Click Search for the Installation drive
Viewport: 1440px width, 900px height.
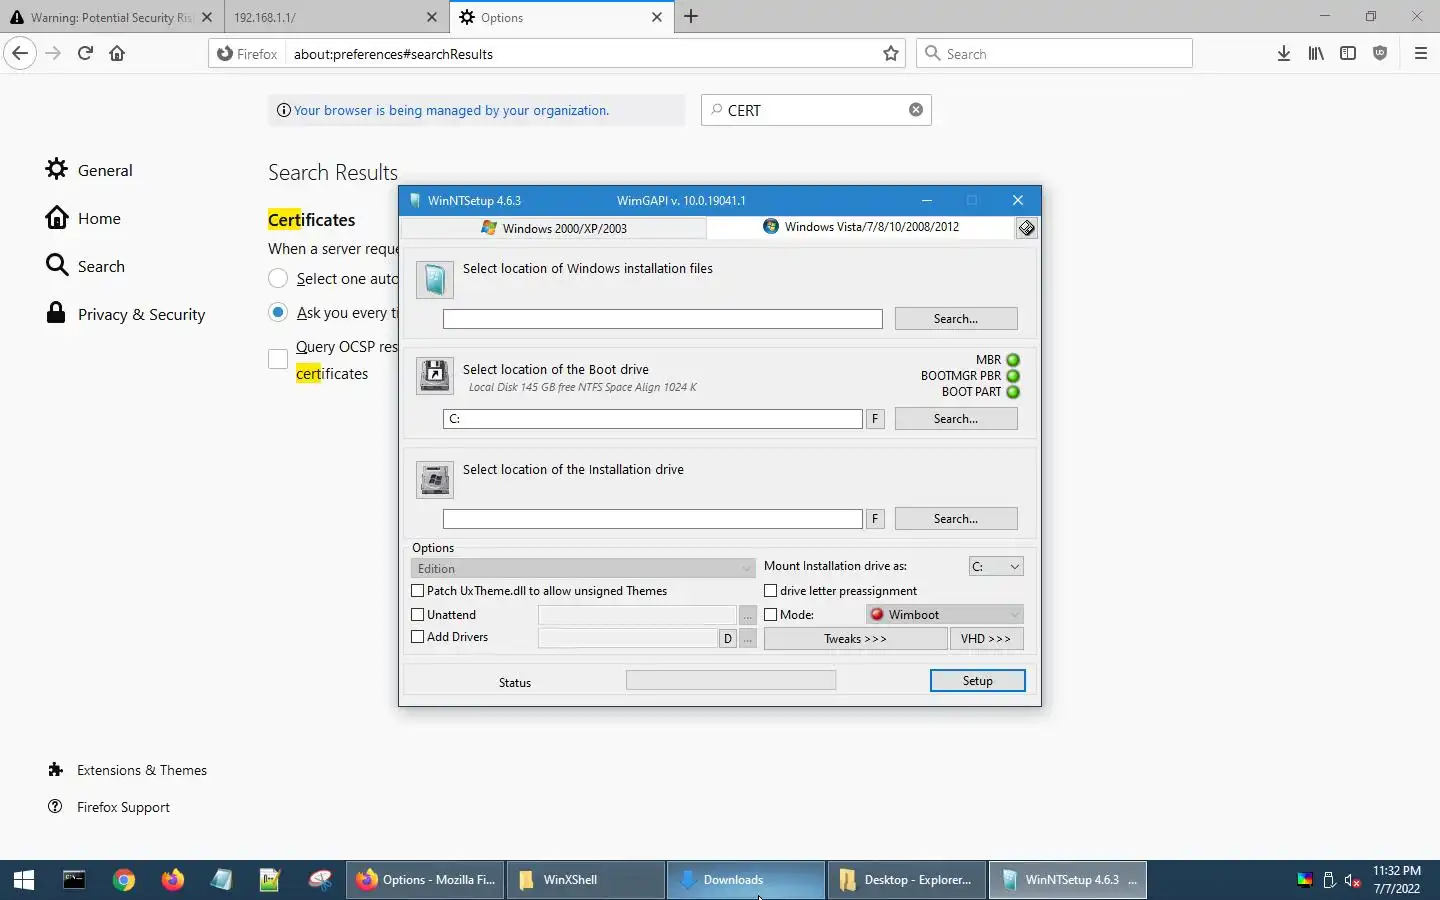pyautogui.click(x=956, y=519)
